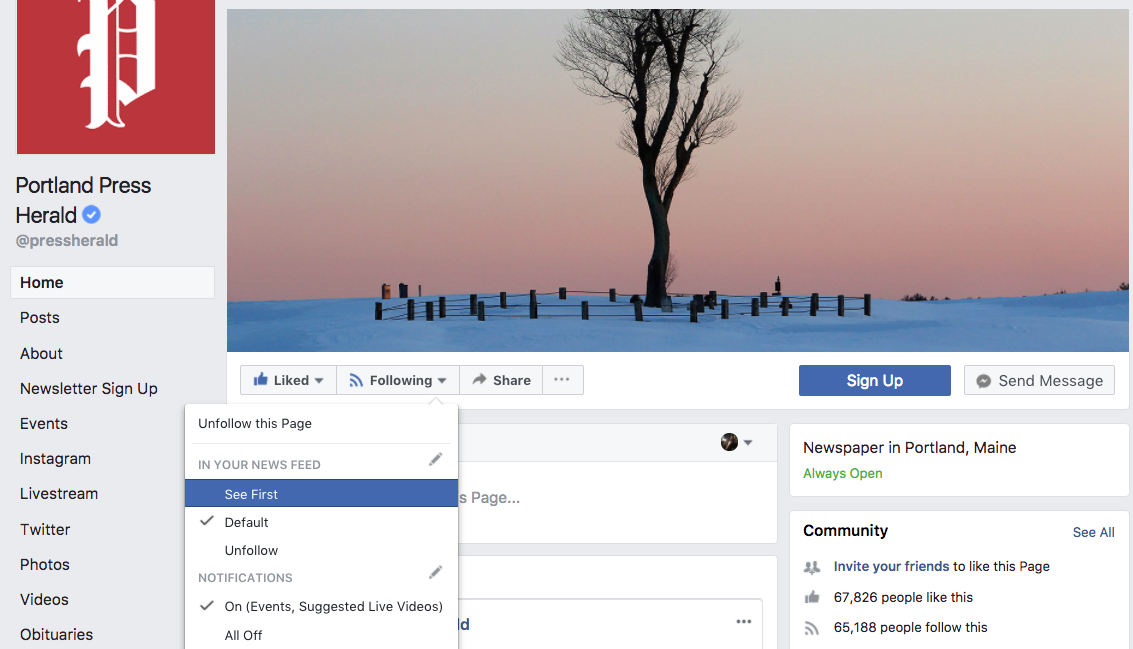Screen dimensions: 1133x649
Task: Select the Default news feed option
Action: point(247,522)
